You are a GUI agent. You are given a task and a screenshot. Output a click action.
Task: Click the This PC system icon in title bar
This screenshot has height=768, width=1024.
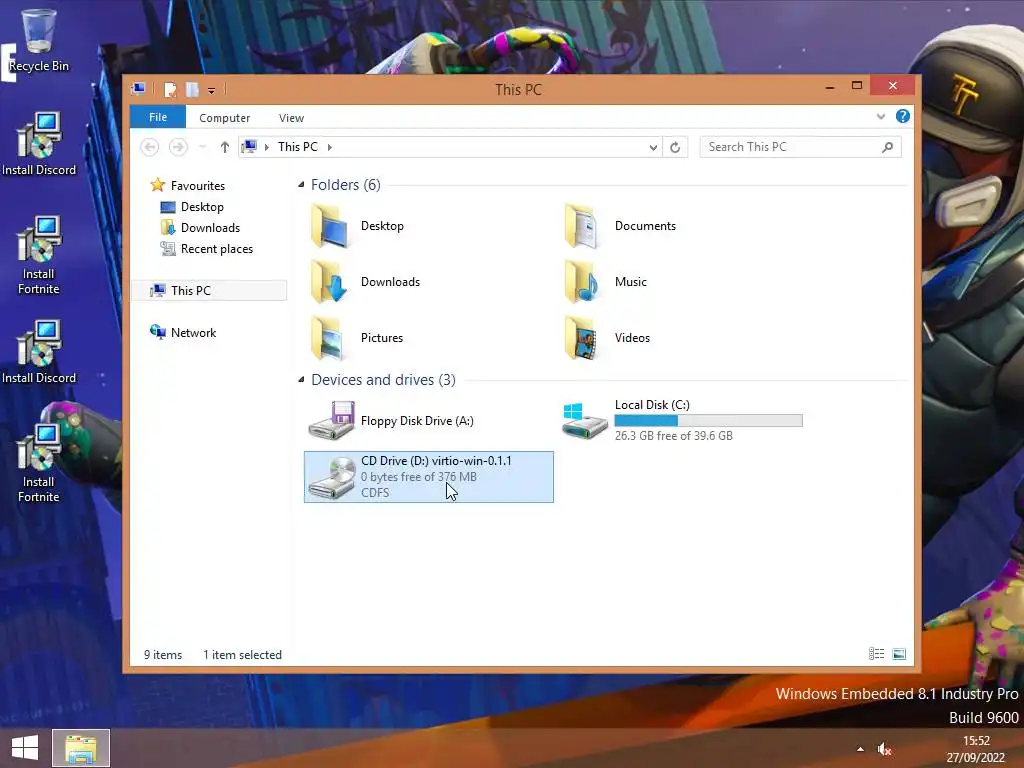coord(138,89)
